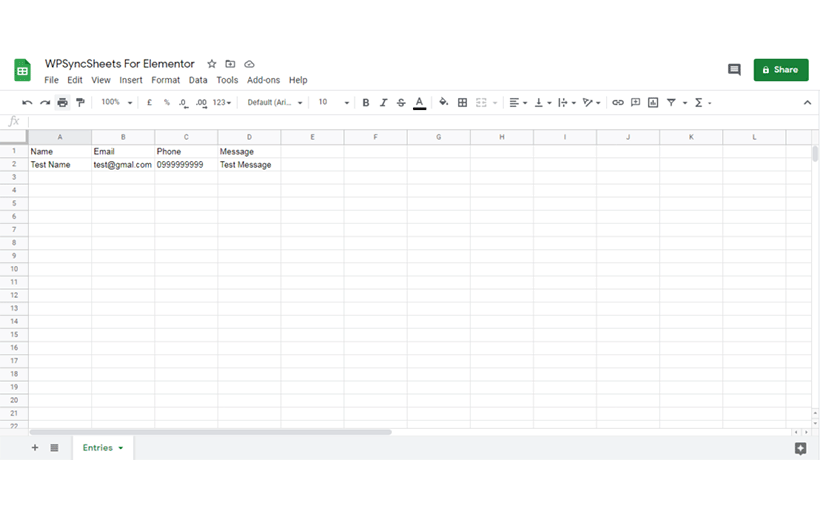Open horizontal align dropdown
The image size is (820, 510).
[518, 103]
